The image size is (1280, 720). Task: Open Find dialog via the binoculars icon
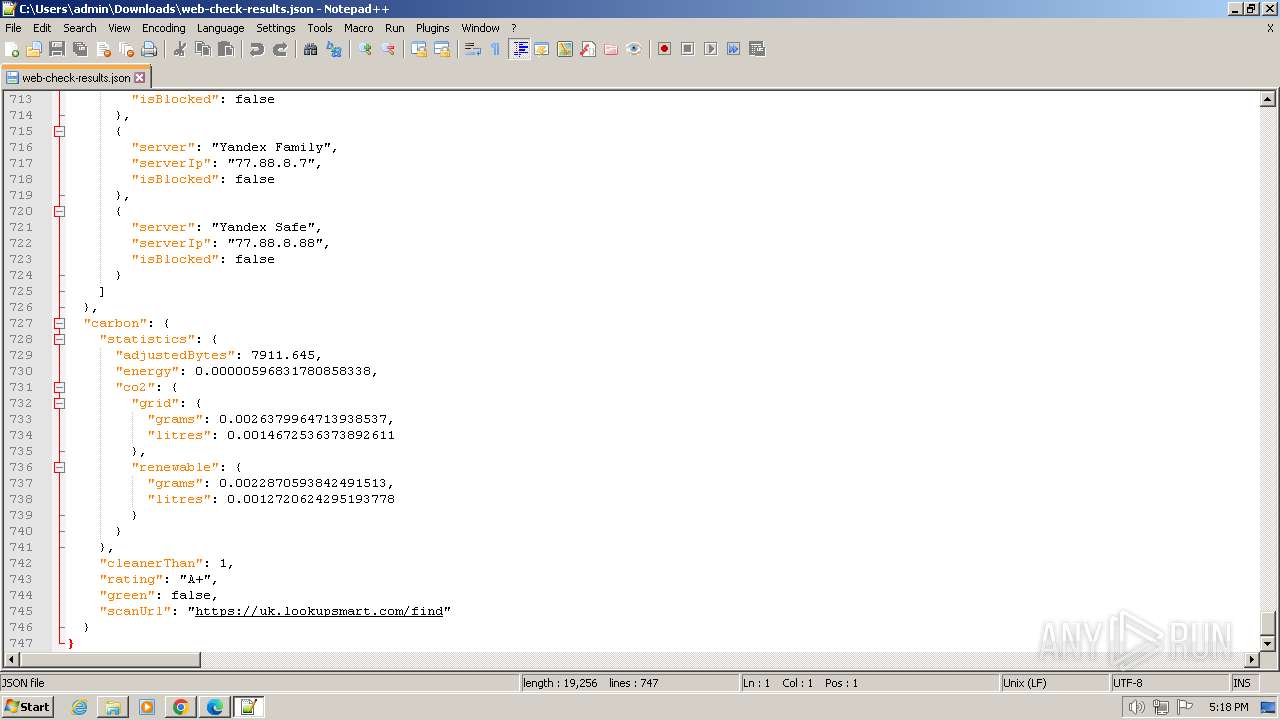(x=311, y=49)
